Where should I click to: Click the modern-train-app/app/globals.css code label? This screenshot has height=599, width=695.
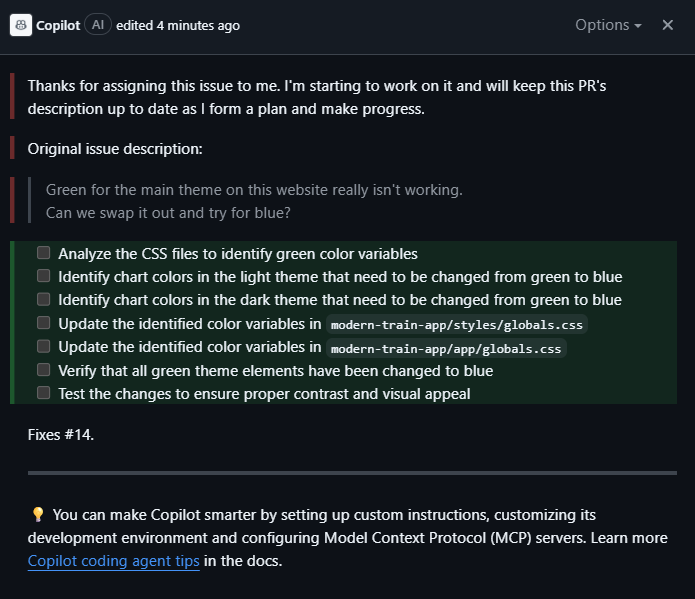[446, 348]
